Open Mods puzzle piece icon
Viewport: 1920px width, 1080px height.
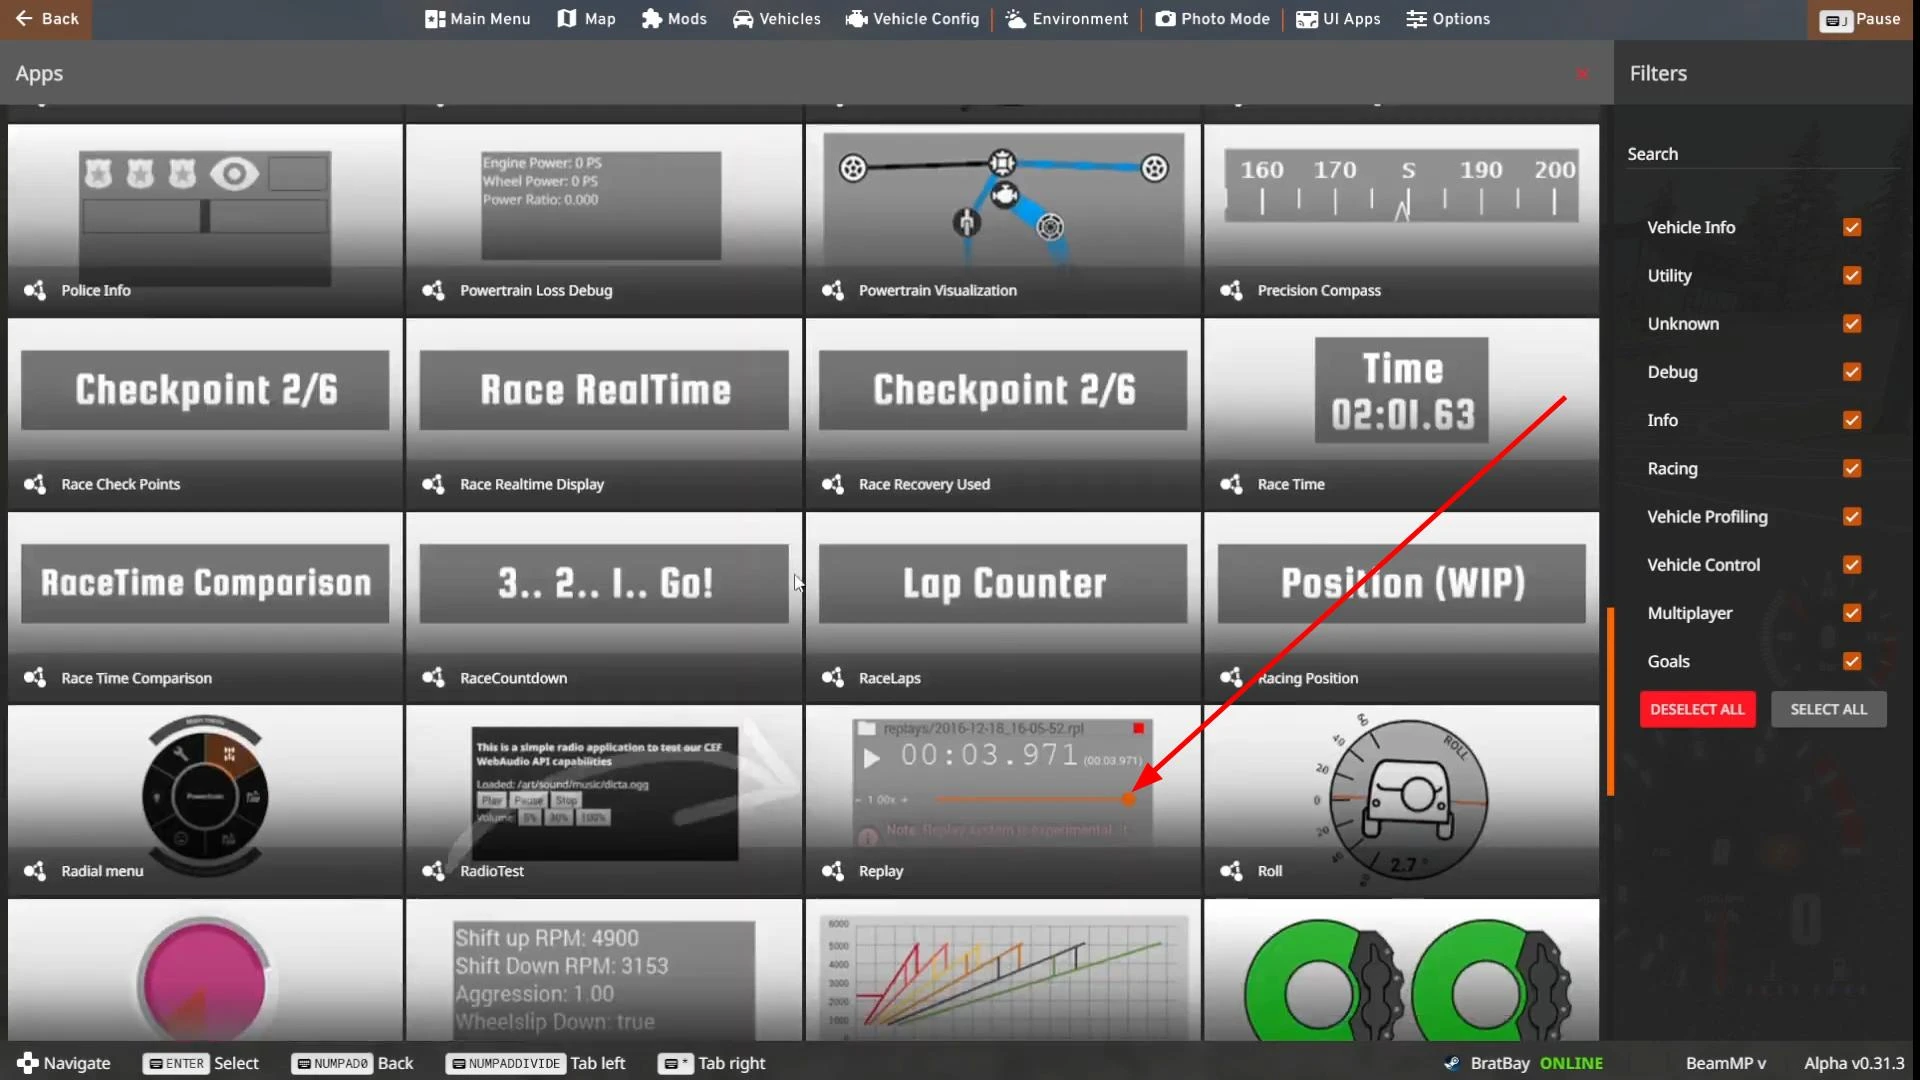pyautogui.click(x=651, y=19)
